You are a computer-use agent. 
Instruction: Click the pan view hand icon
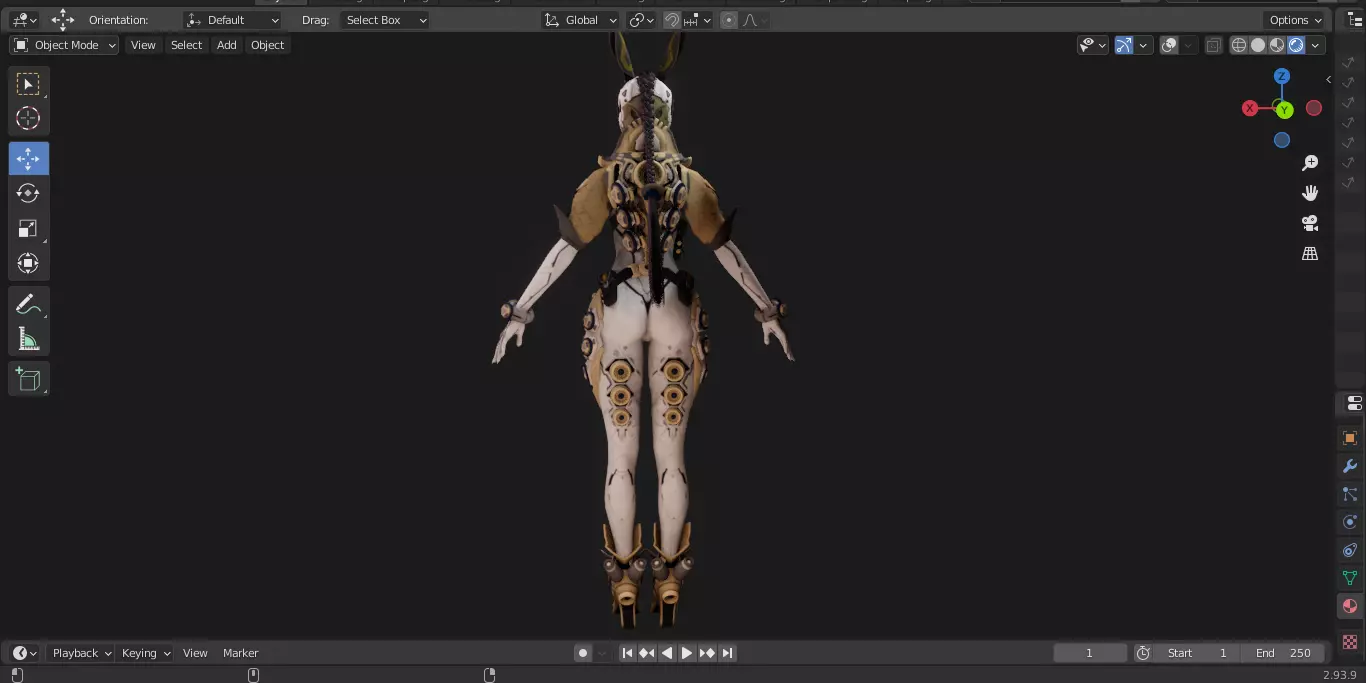[x=1310, y=193]
